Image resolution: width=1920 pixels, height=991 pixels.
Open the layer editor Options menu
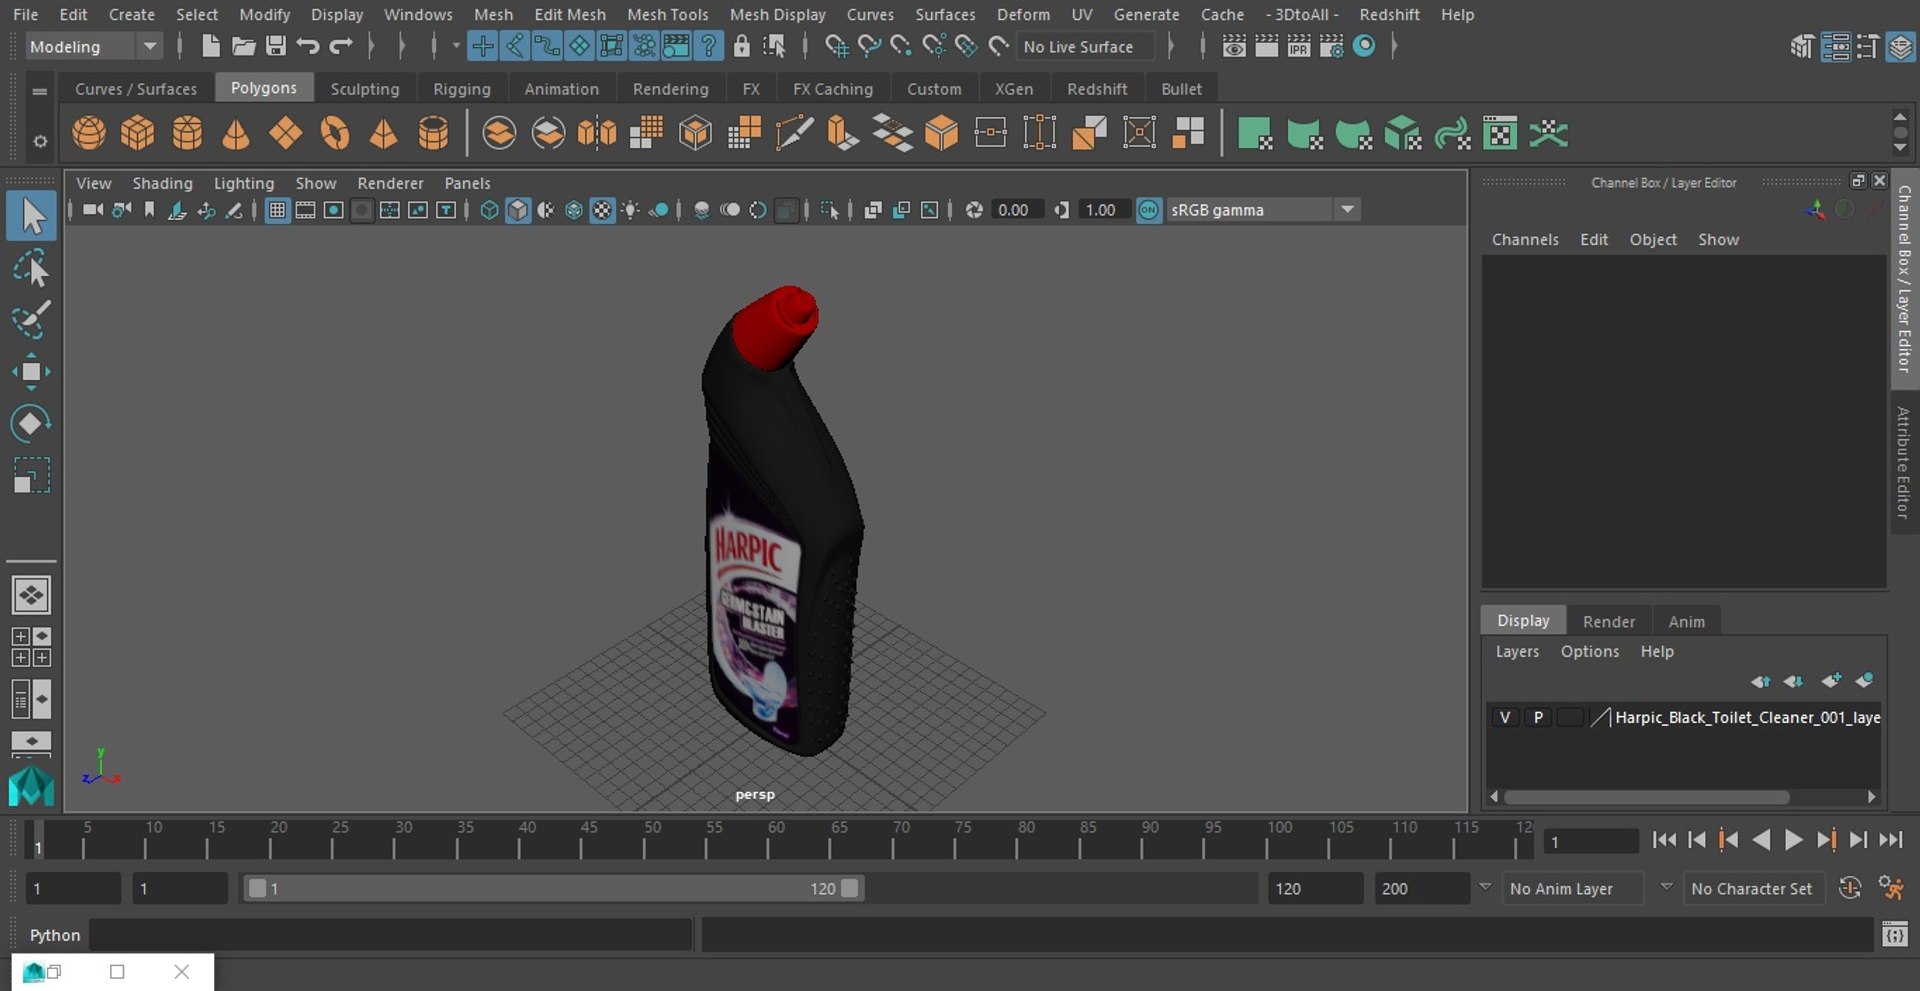tap(1589, 651)
